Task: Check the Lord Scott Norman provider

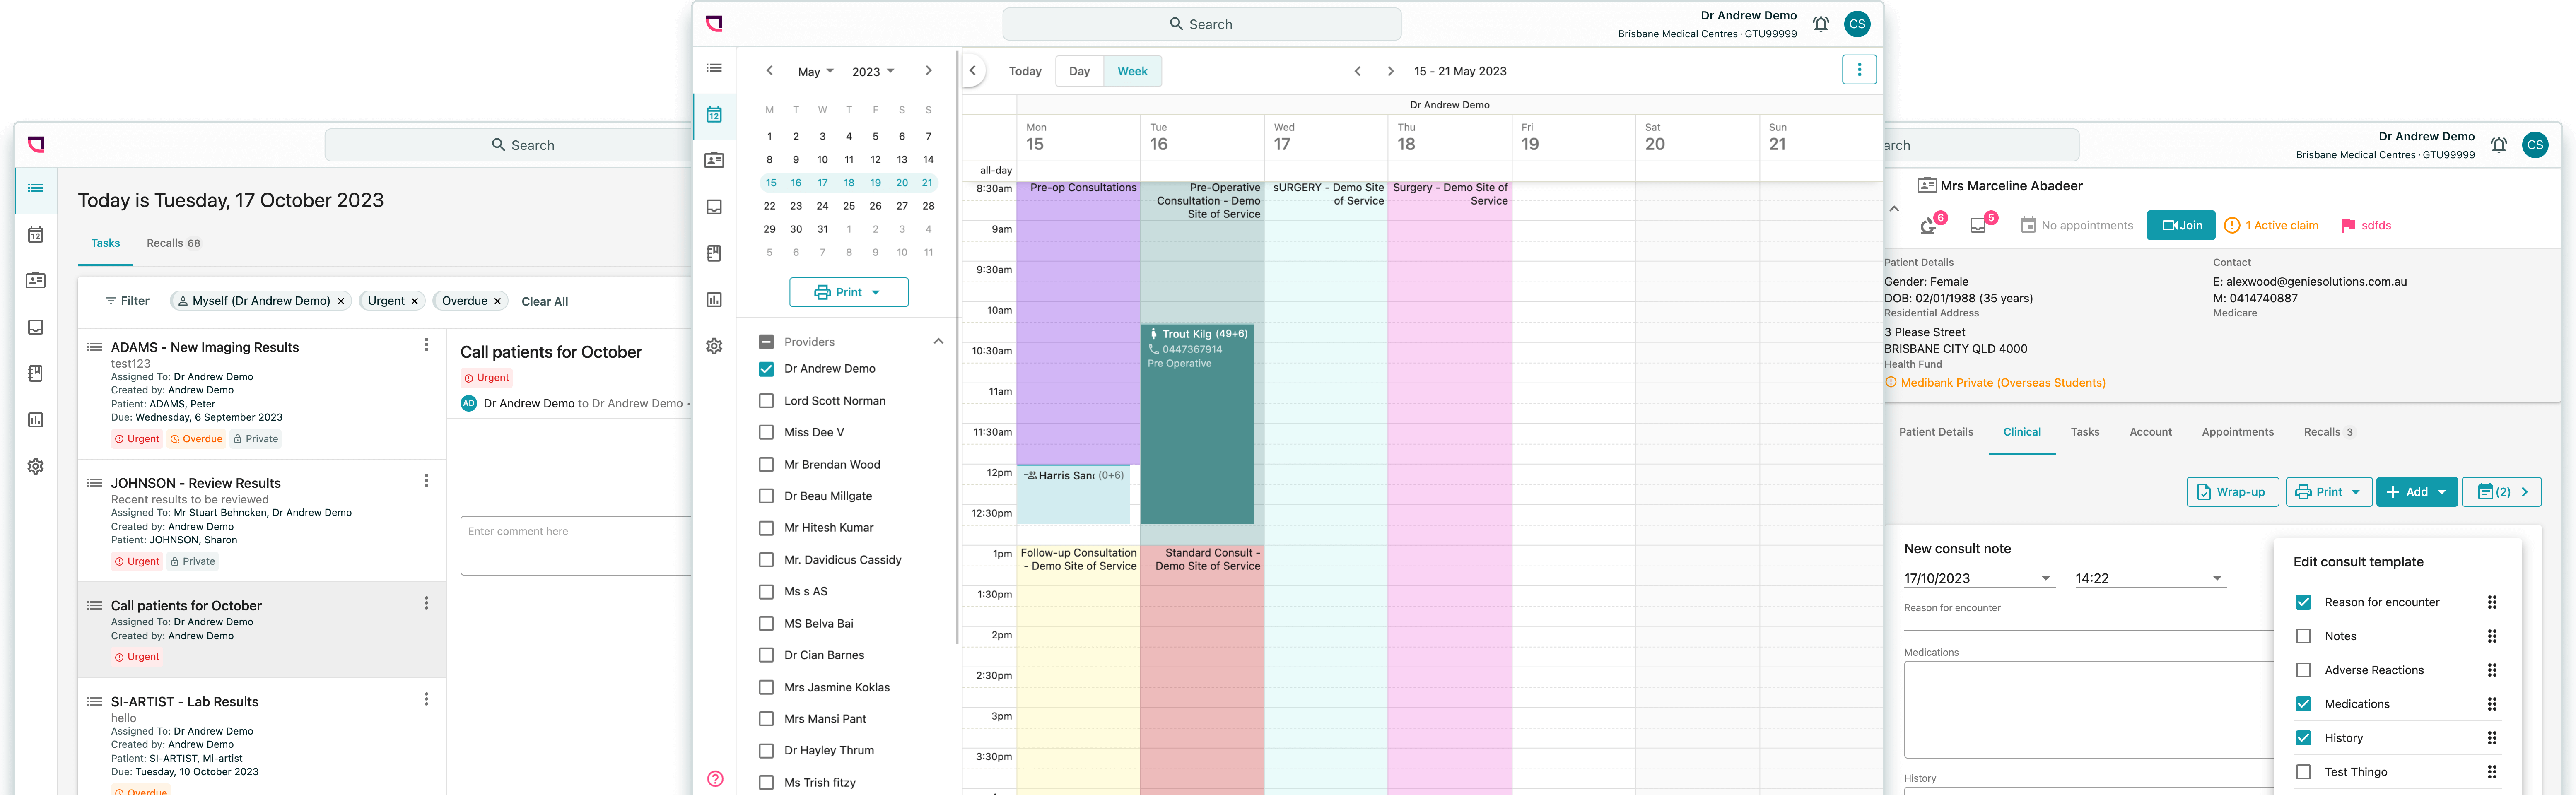Action: [766, 401]
